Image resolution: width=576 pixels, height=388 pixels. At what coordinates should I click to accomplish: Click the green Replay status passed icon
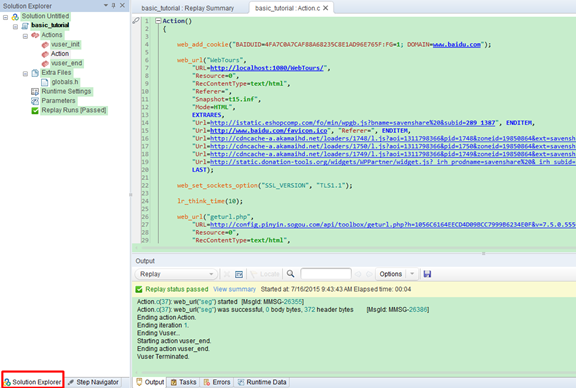coord(139,290)
